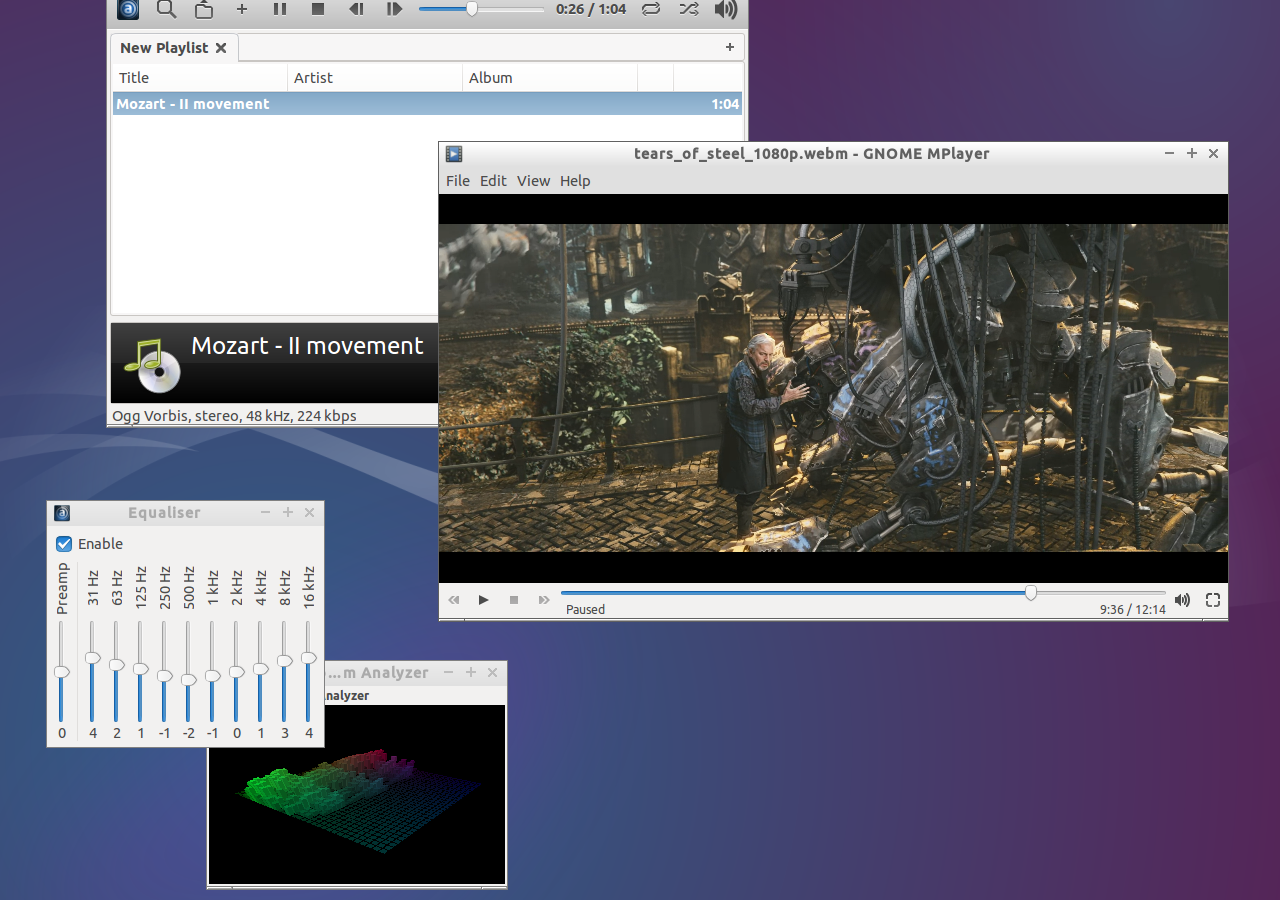Toggle shuffle mode in Audacious
Image resolution: width=1280 pixels, height=900 pixels.
(x=688, y=9)
